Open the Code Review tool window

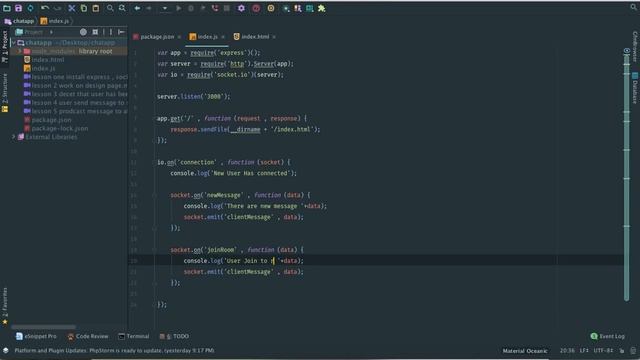88,336
